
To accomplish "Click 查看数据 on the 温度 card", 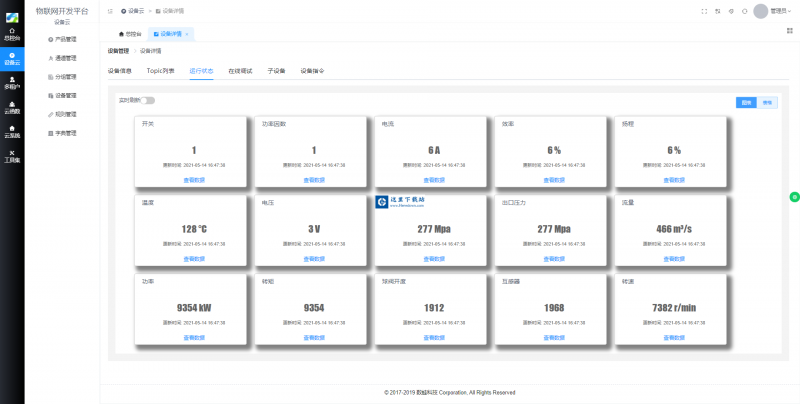I will [194, 258].
